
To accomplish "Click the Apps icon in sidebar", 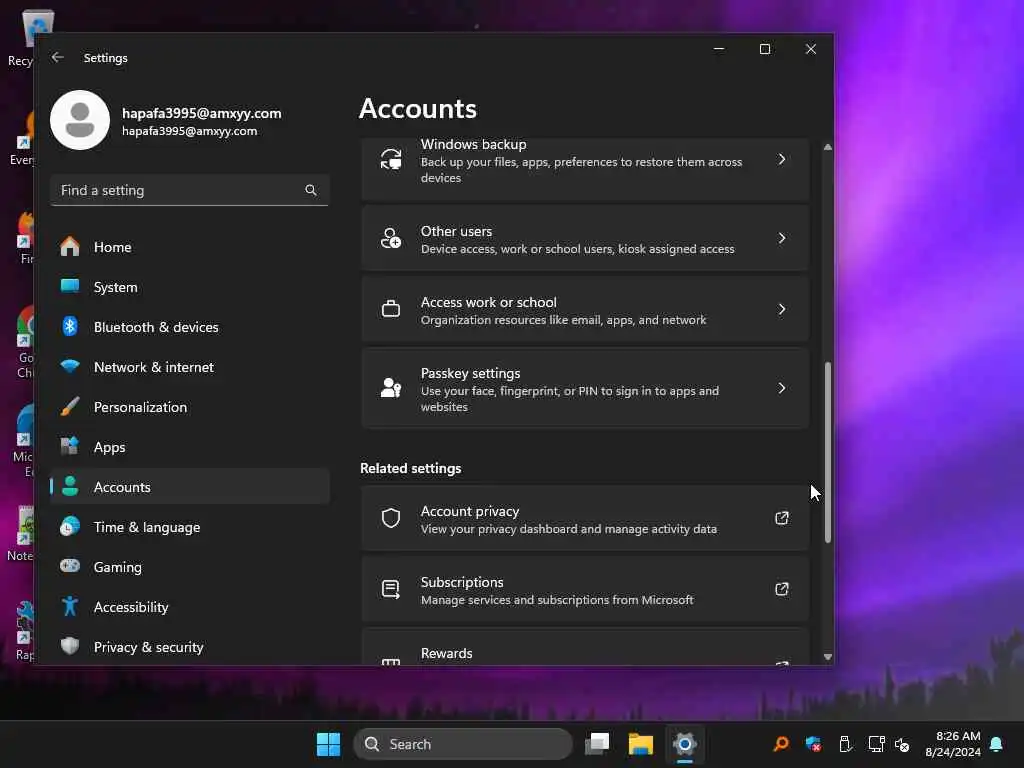I will tap(70, 447).
